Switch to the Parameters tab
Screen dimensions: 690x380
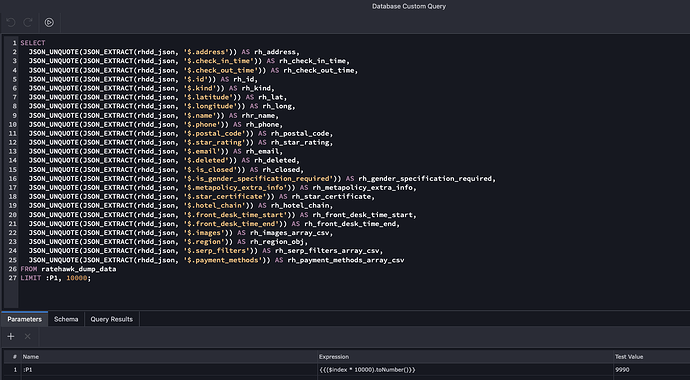click(25, 319)
